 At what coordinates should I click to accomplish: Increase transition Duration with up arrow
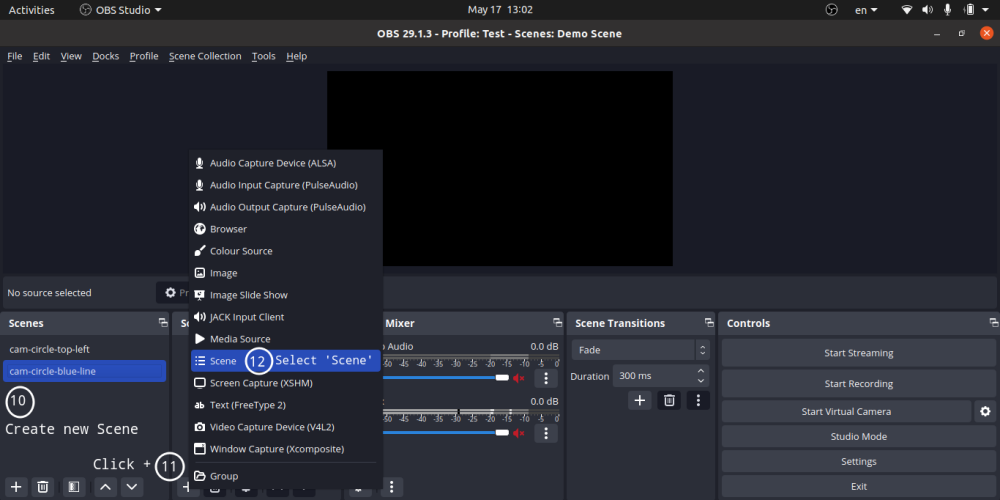(x=701, y=371)
